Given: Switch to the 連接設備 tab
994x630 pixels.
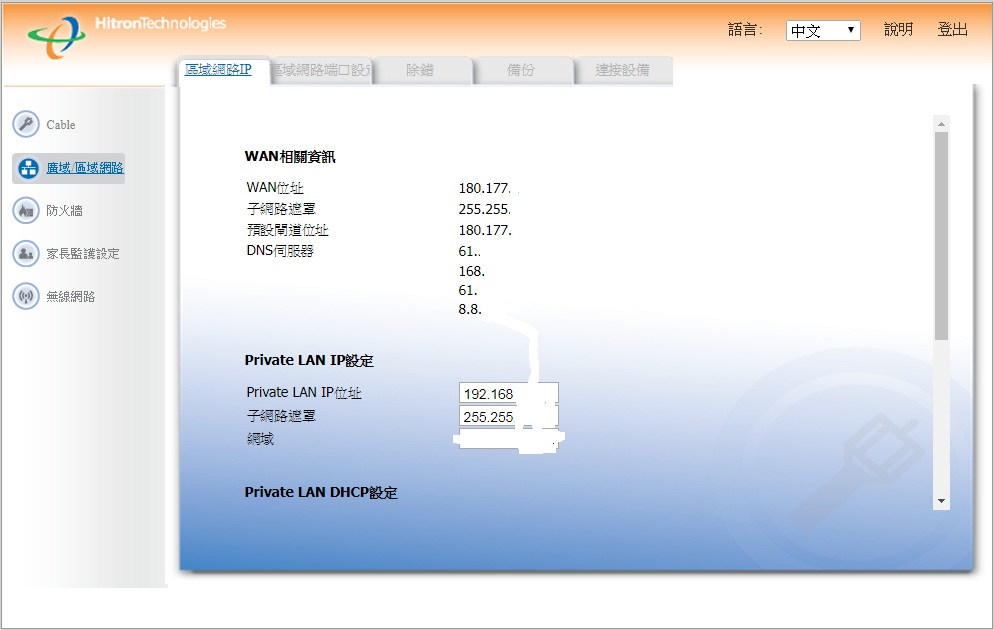Looking at the screenshot, I should pos(623,70).
